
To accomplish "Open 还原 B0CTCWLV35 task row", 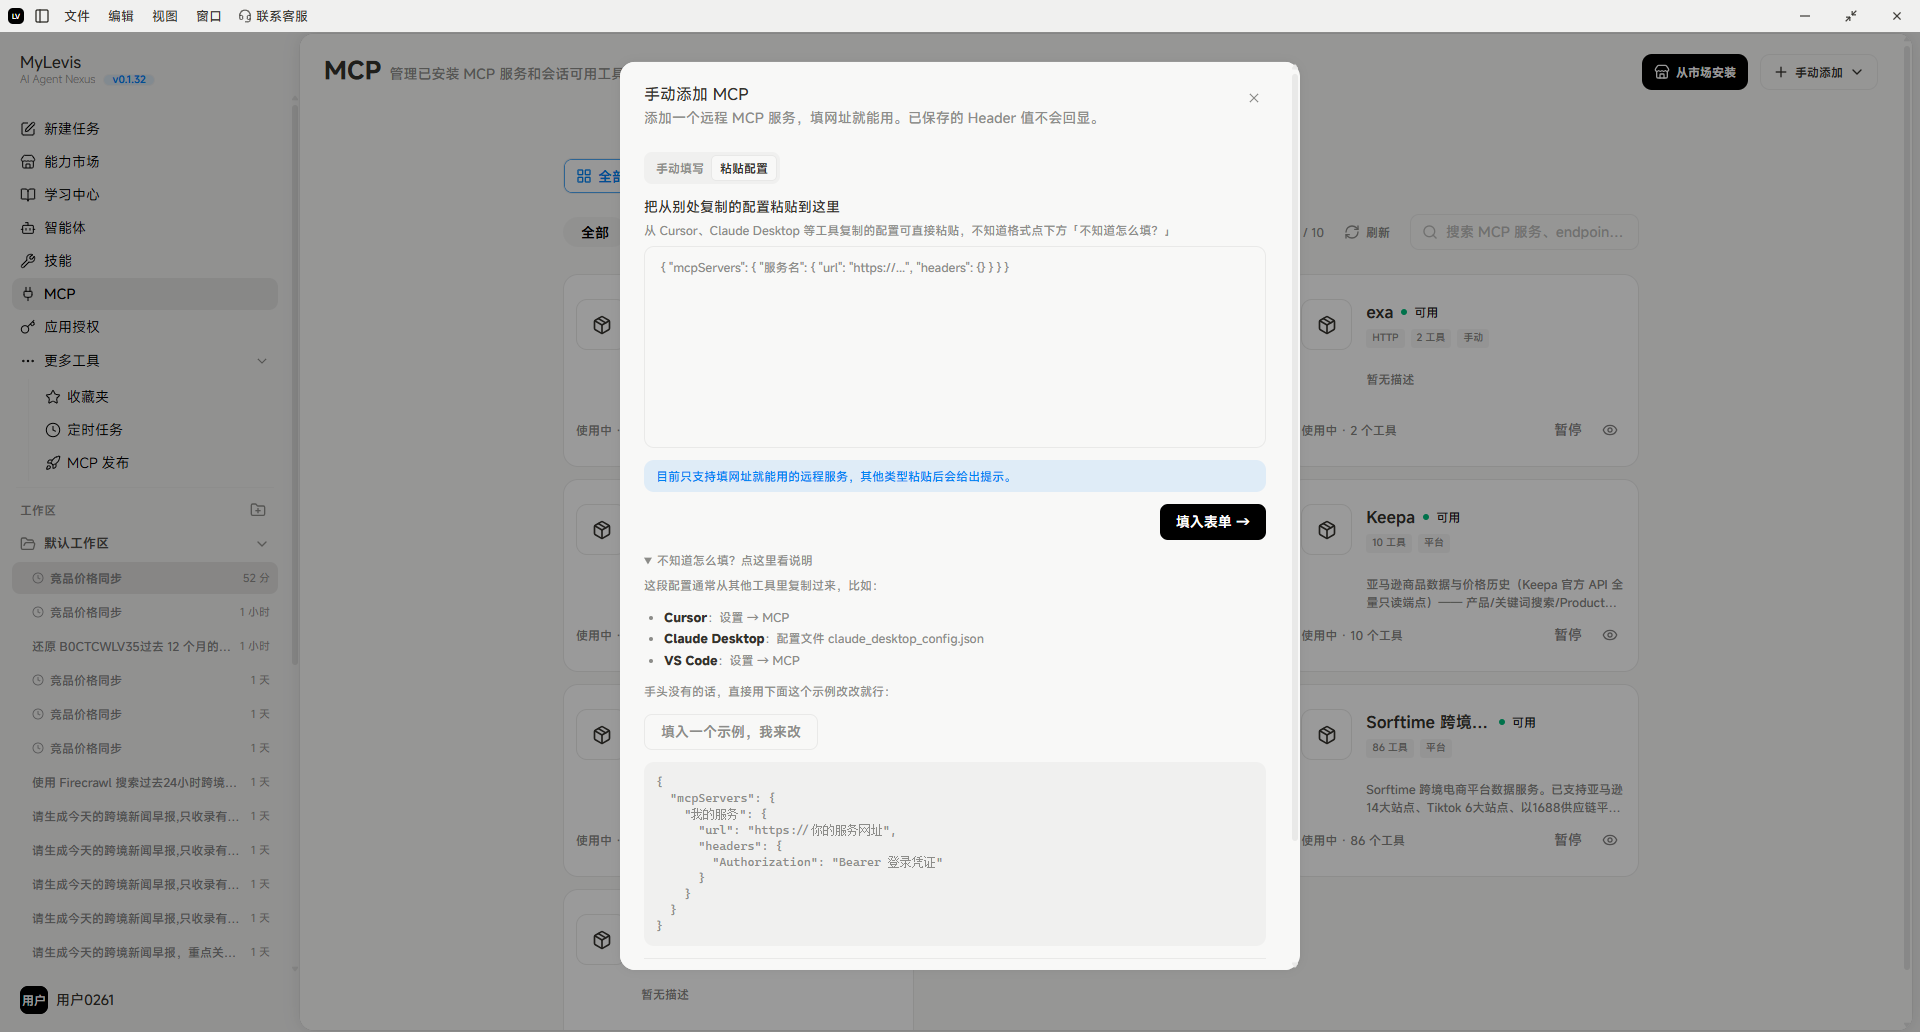I will pos(145,646).
